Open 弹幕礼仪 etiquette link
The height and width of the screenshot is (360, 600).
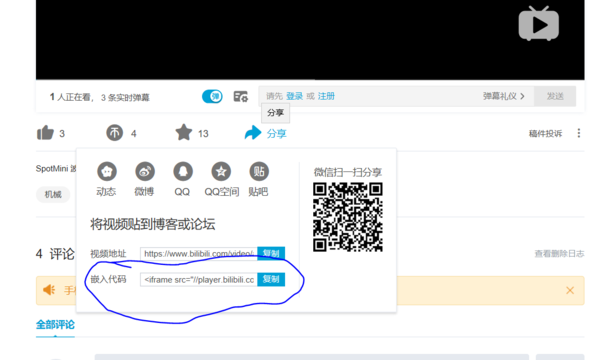click(503, 96)
